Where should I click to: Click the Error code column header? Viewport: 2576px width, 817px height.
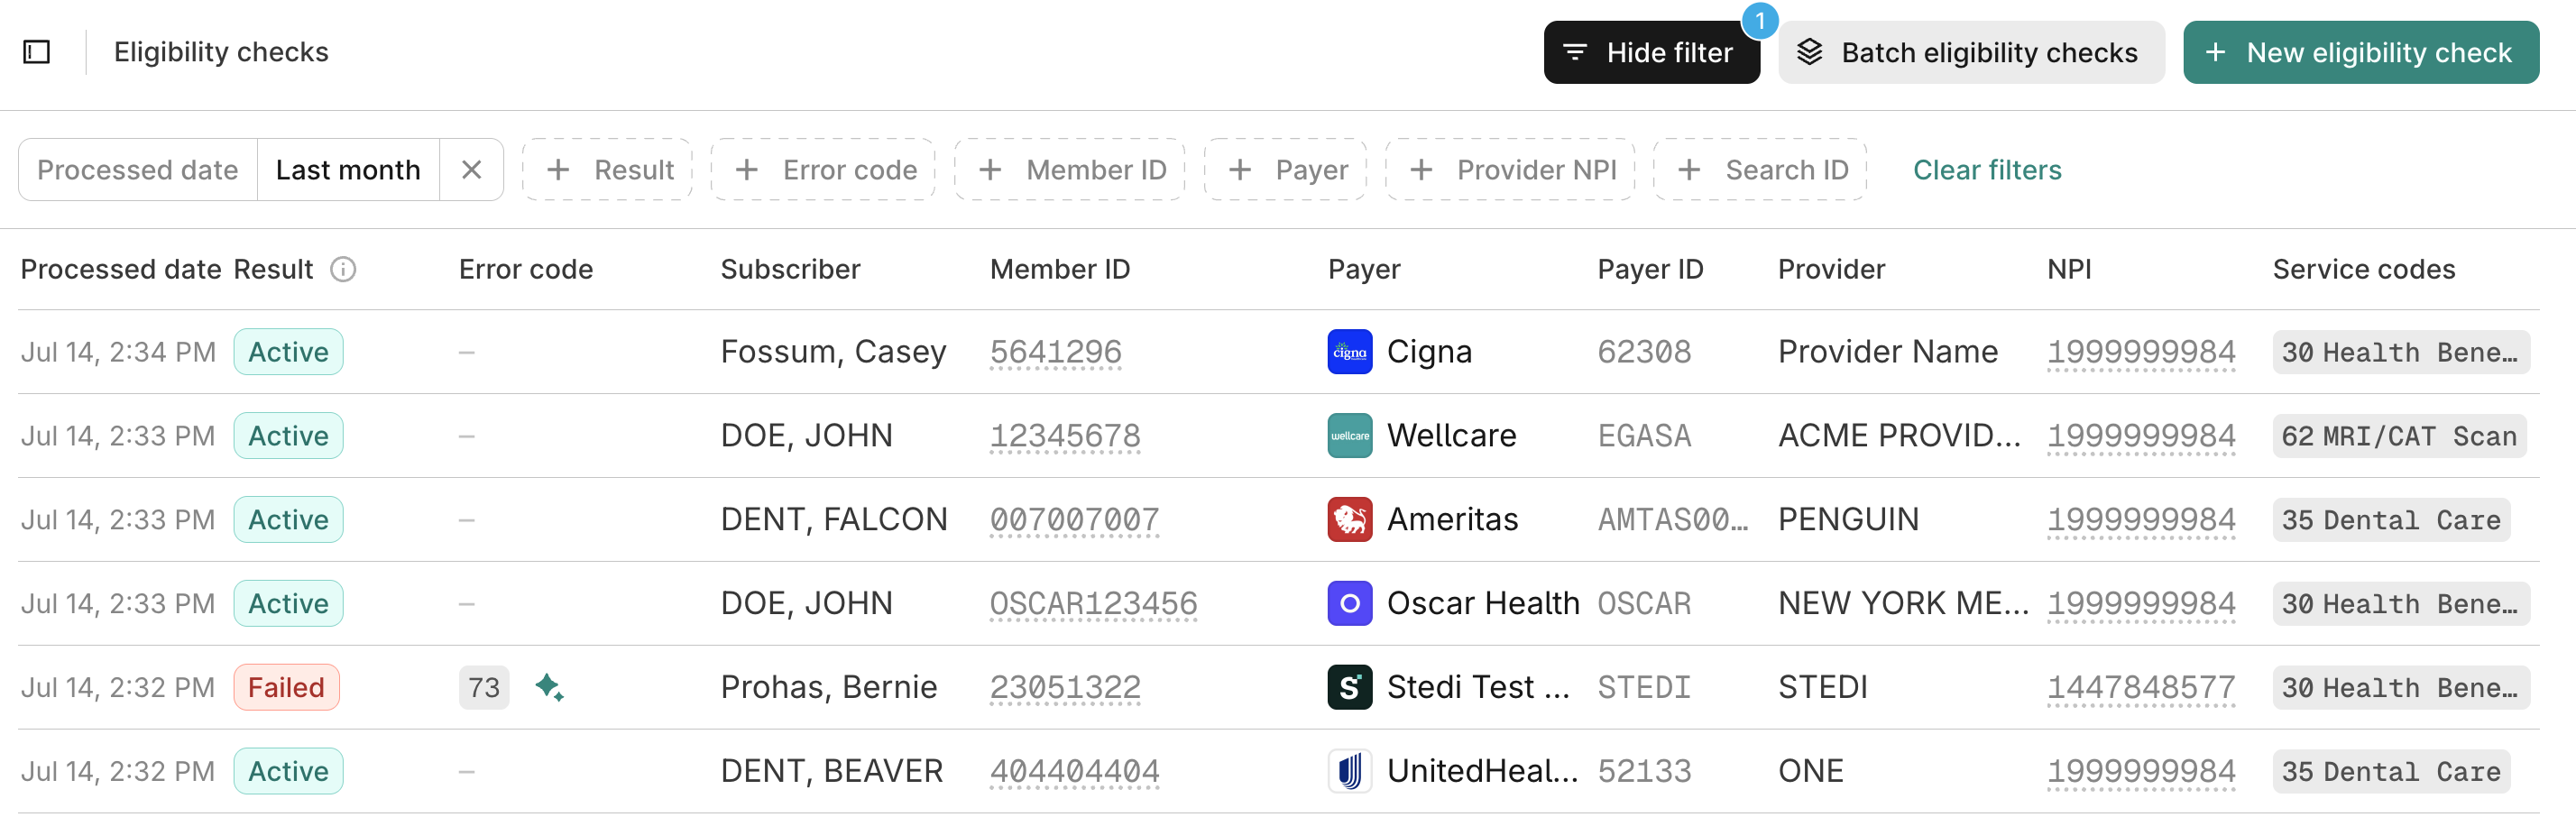(526, 269)
